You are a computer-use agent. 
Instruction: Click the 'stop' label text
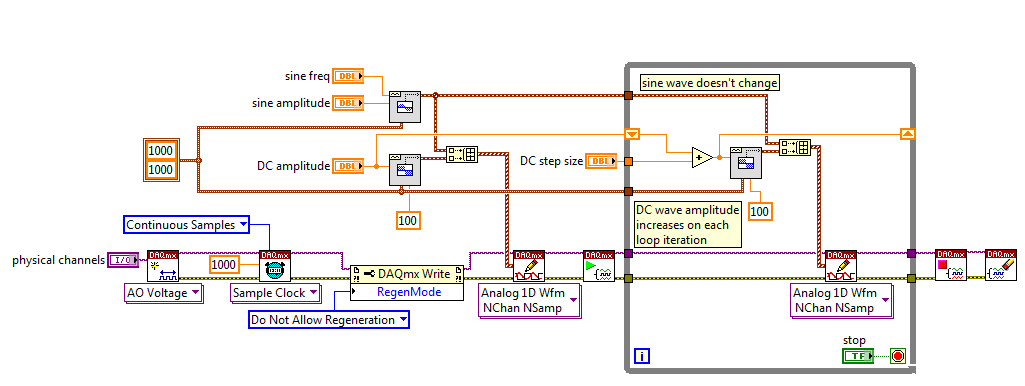[854, 340]
